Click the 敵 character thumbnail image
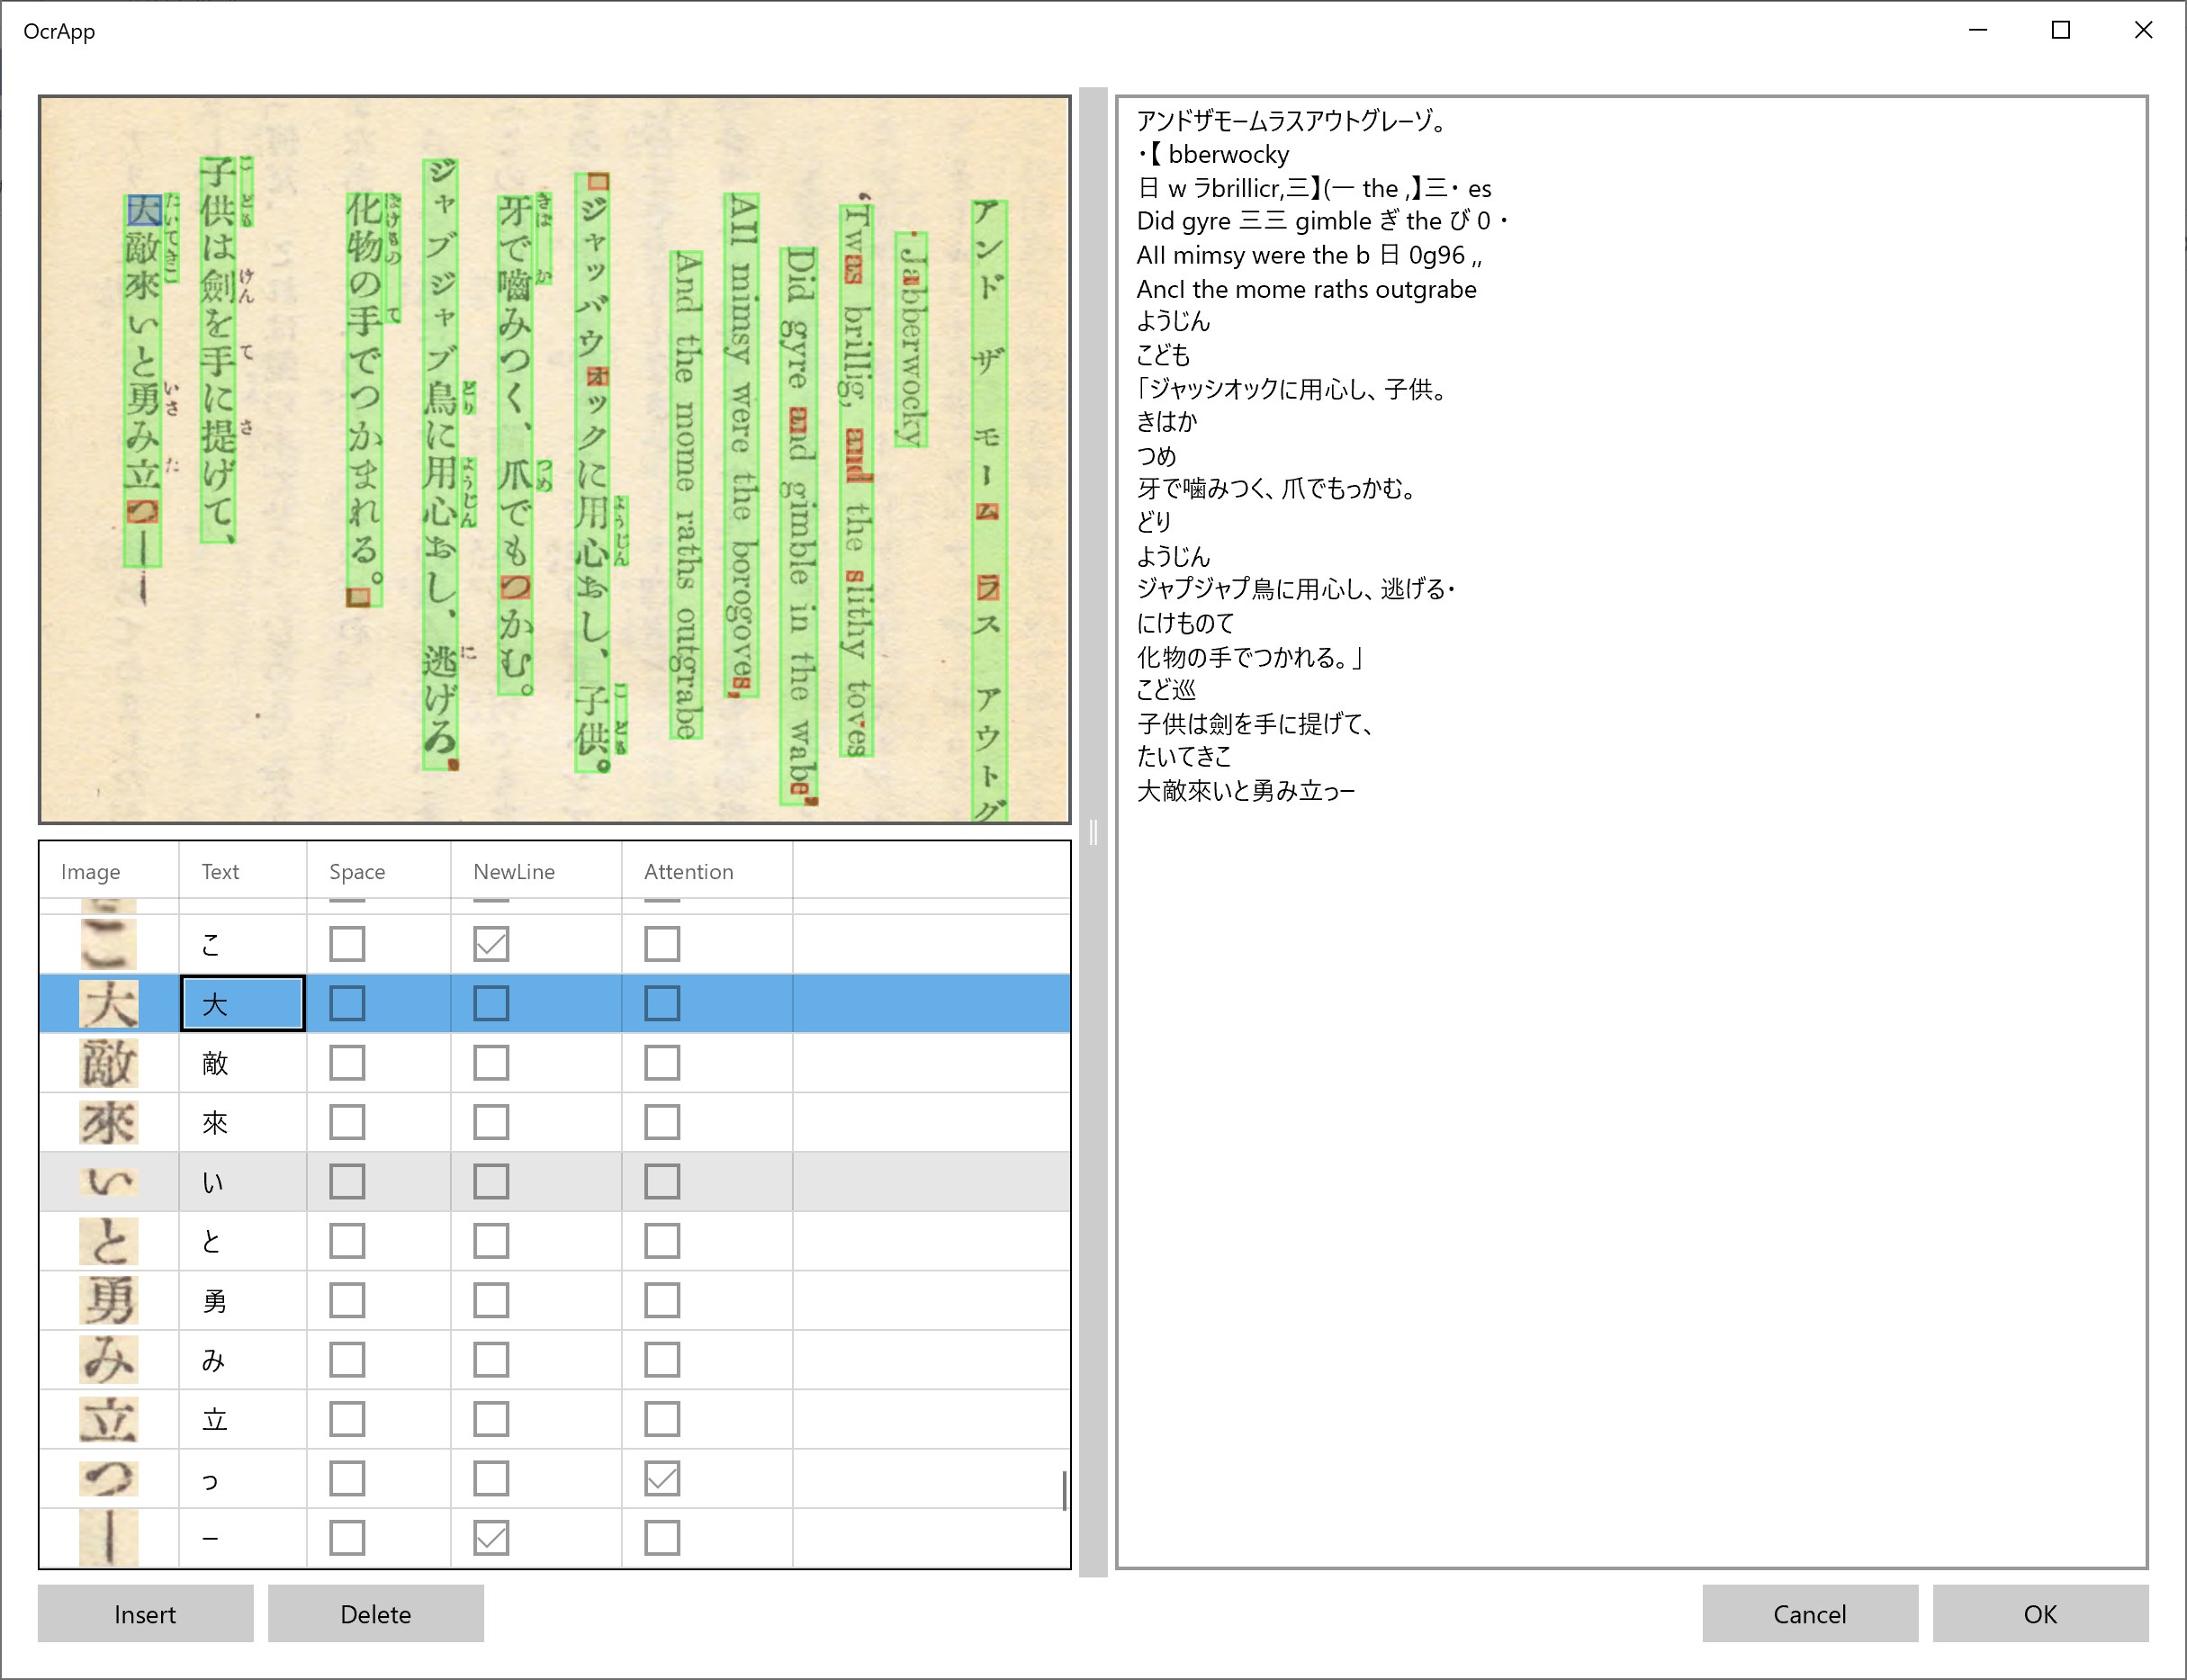The height and width of the screenshot is (1680, 2187). click(108, 1063)
